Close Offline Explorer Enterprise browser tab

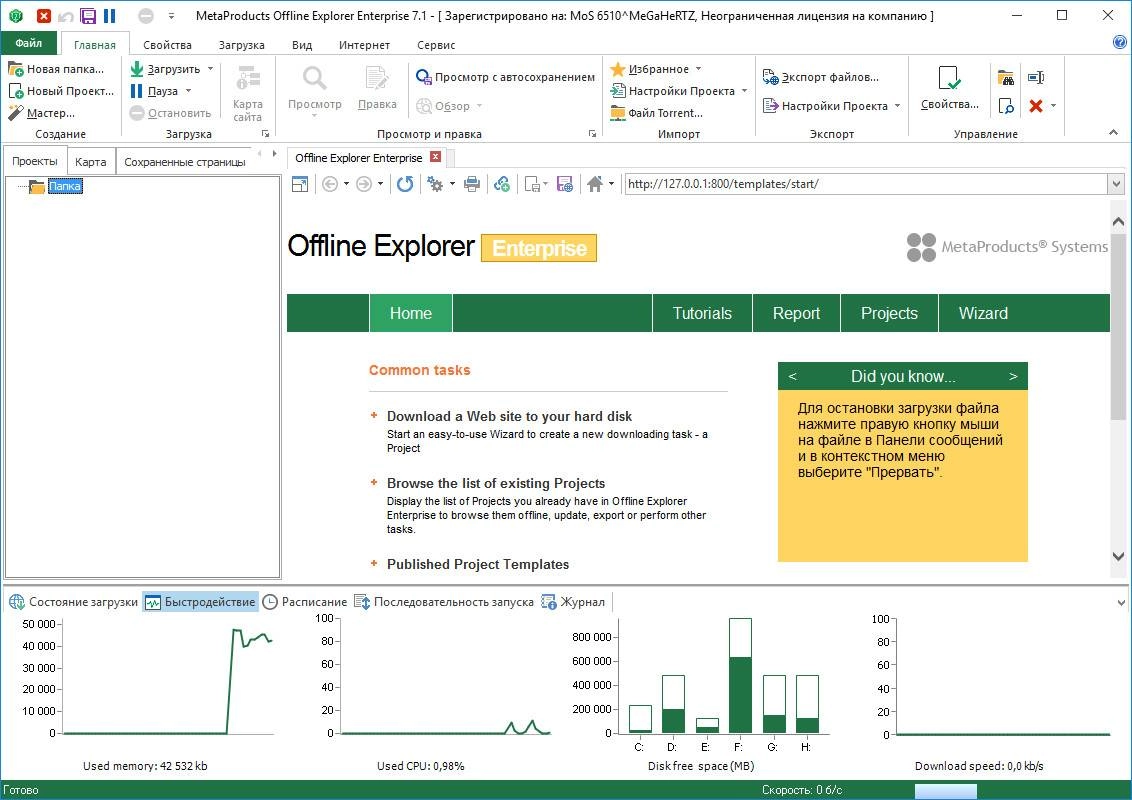click(x=435, y=157)
